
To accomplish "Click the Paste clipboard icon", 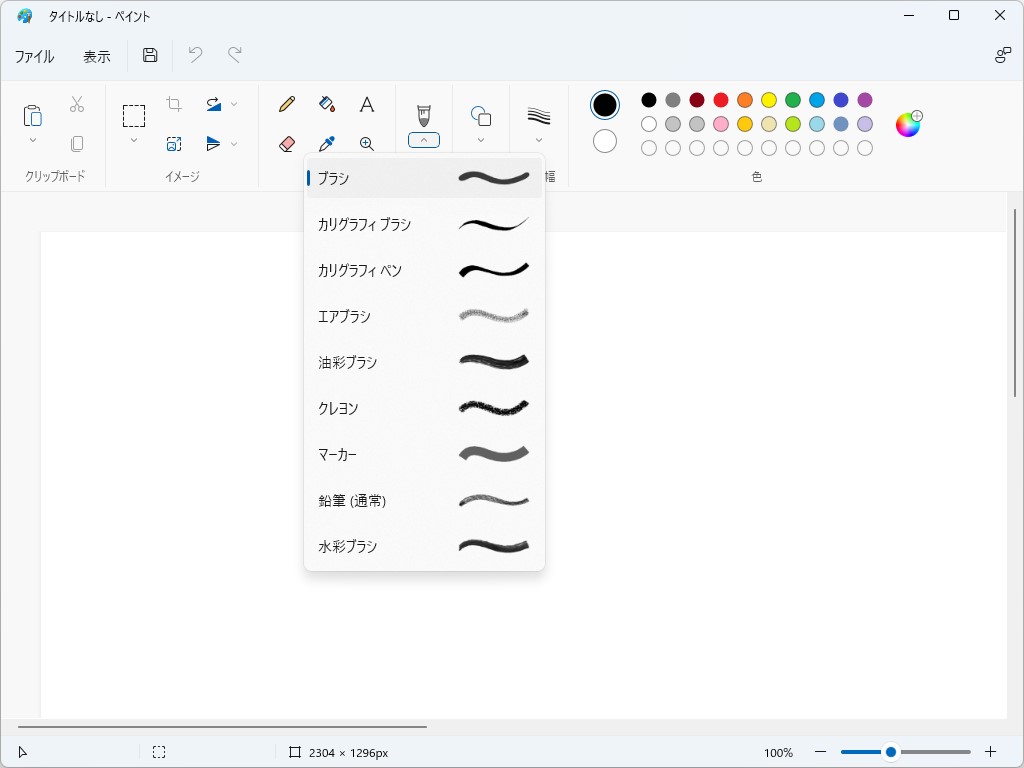I will [x=33, y=115].
